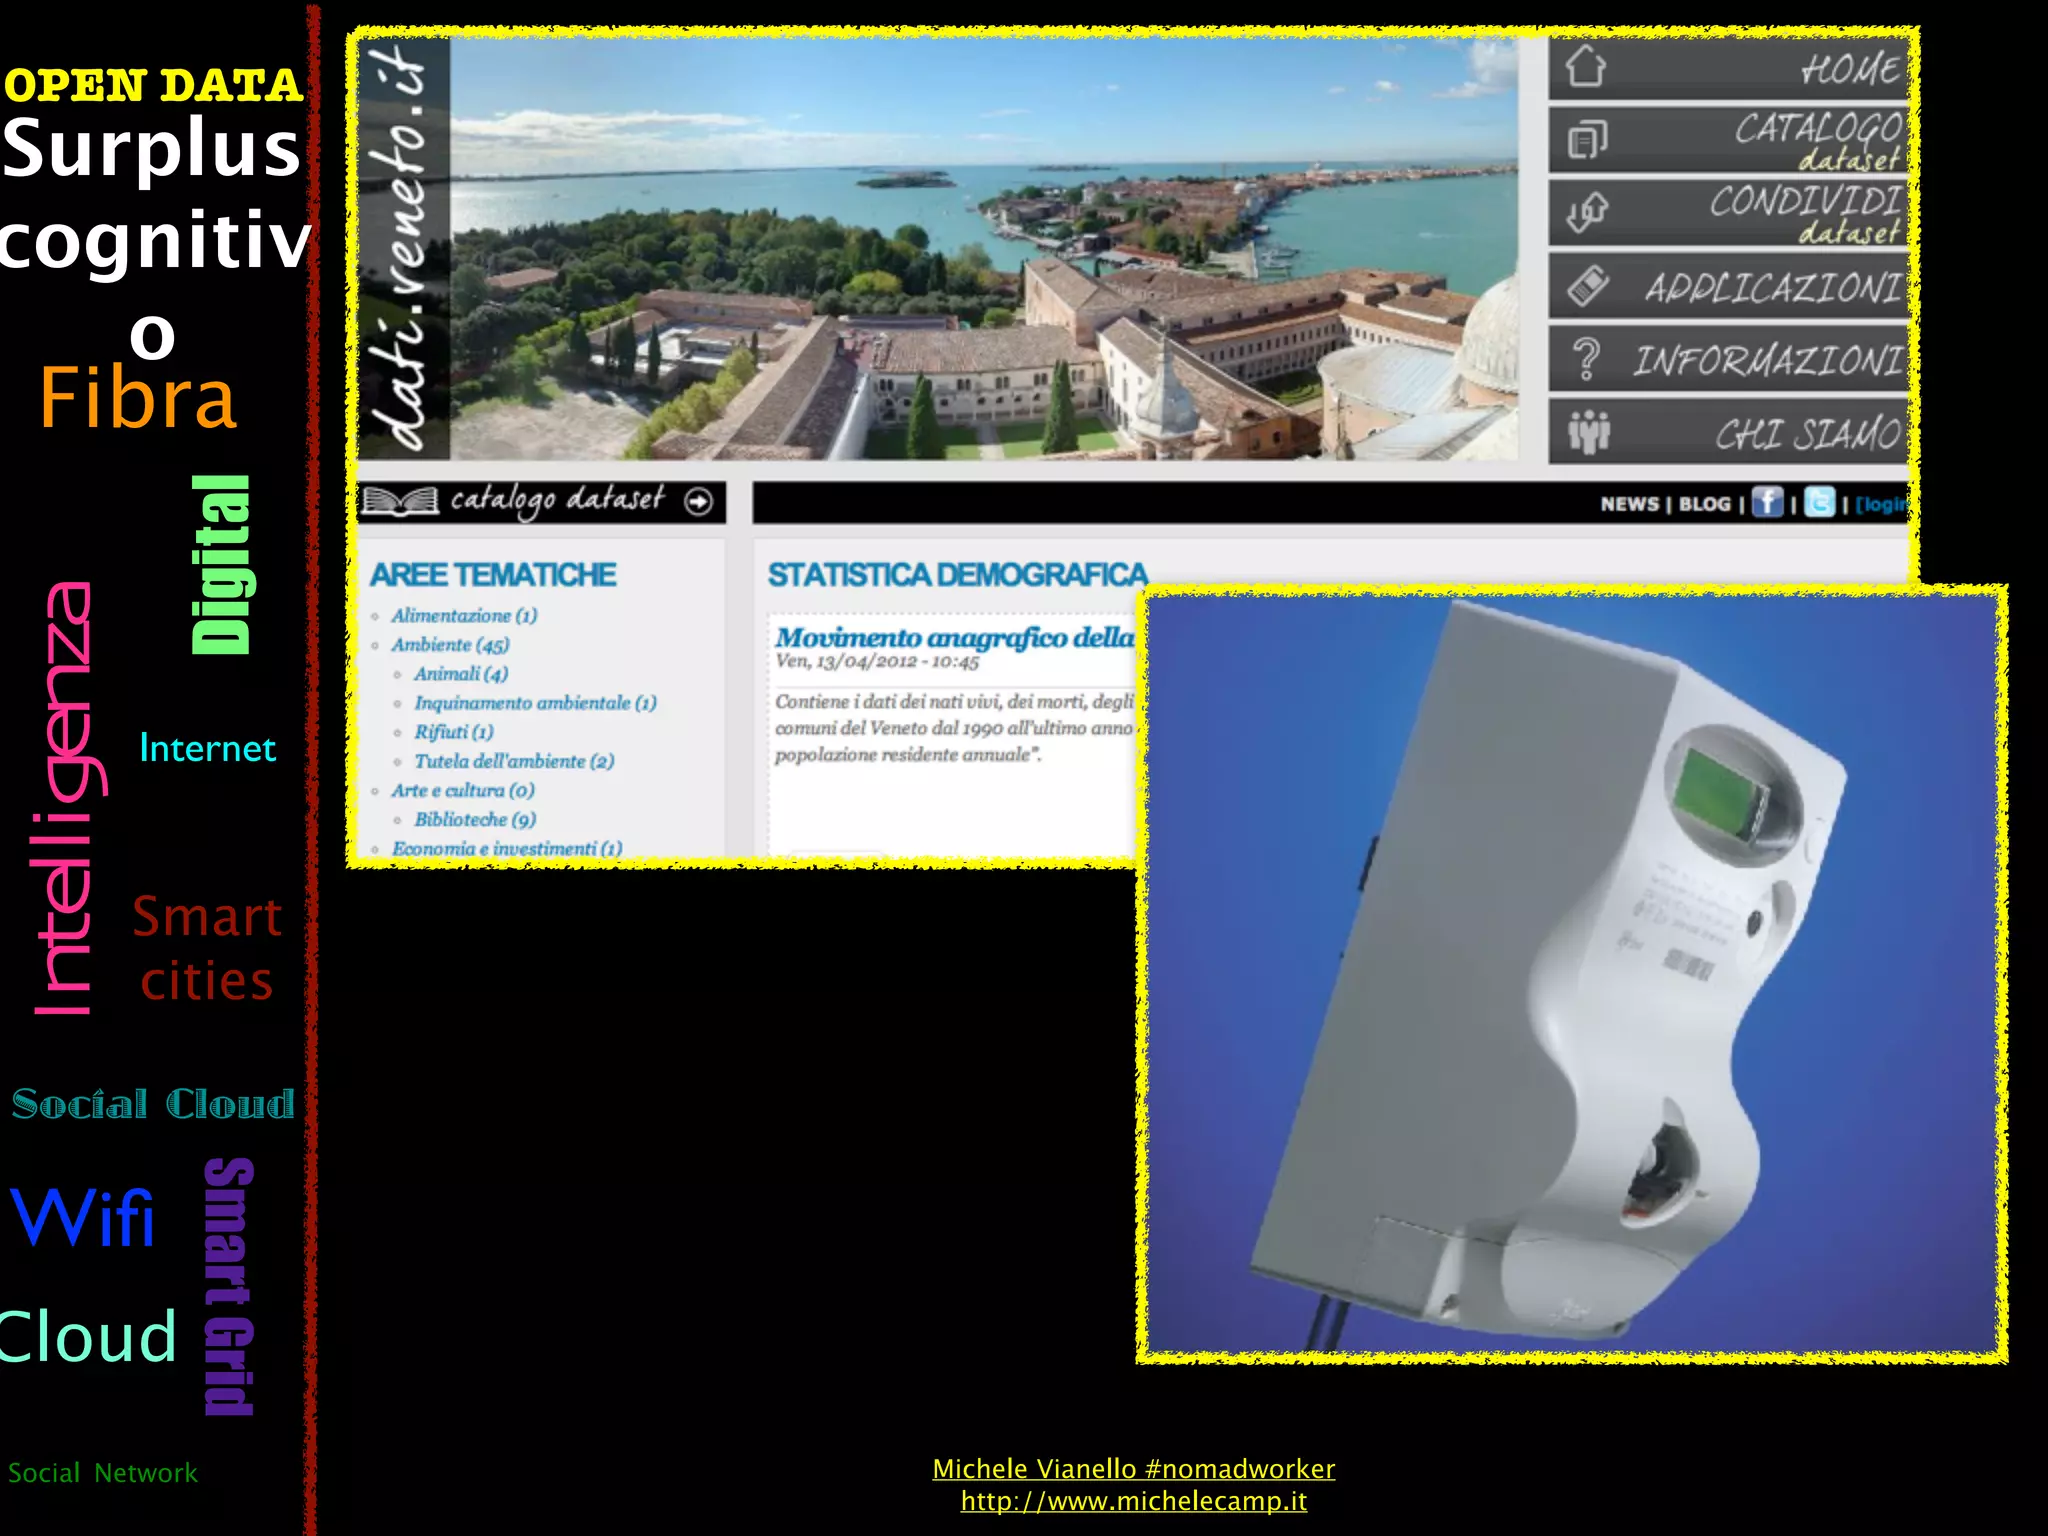Click the electric smart meter photo
2048x1536 pixels.
coord(1571,974)
